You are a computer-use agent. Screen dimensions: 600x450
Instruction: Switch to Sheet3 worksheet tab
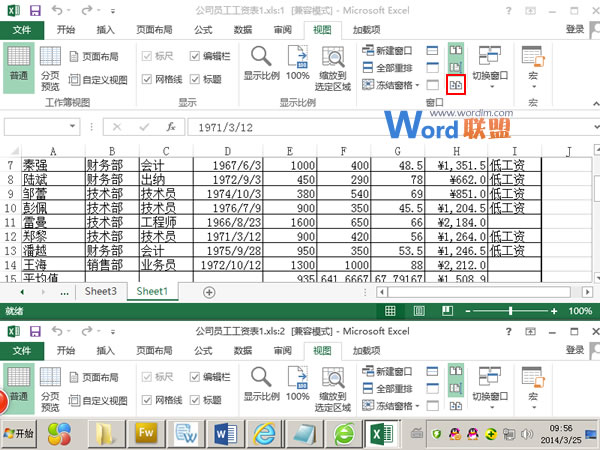click(99, 291)
